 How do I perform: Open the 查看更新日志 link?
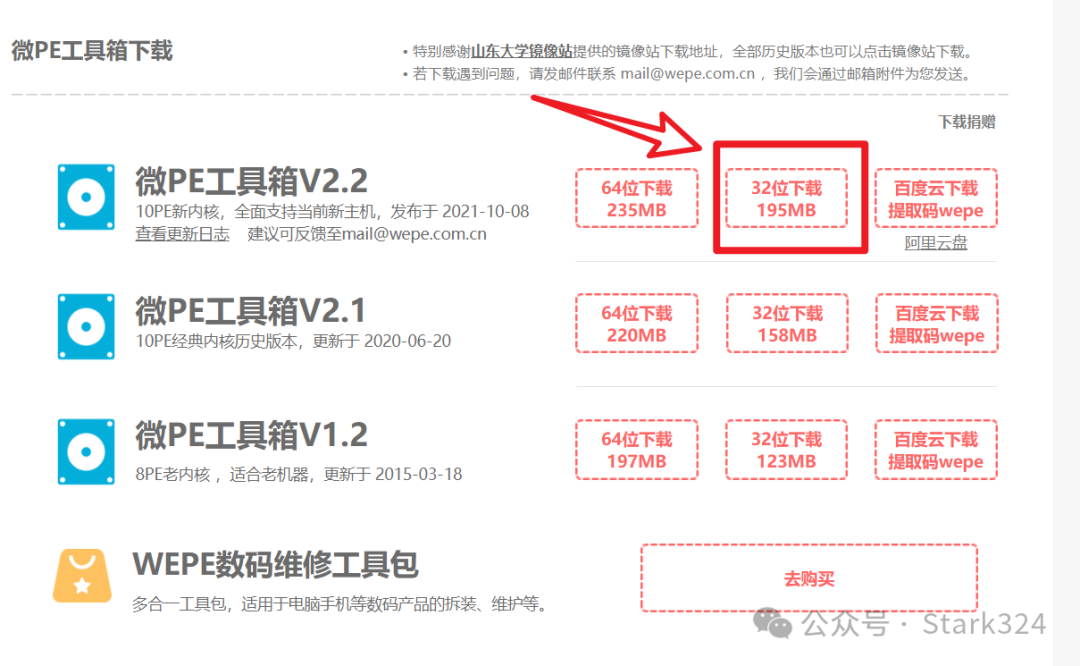click(x=182, y=234)
